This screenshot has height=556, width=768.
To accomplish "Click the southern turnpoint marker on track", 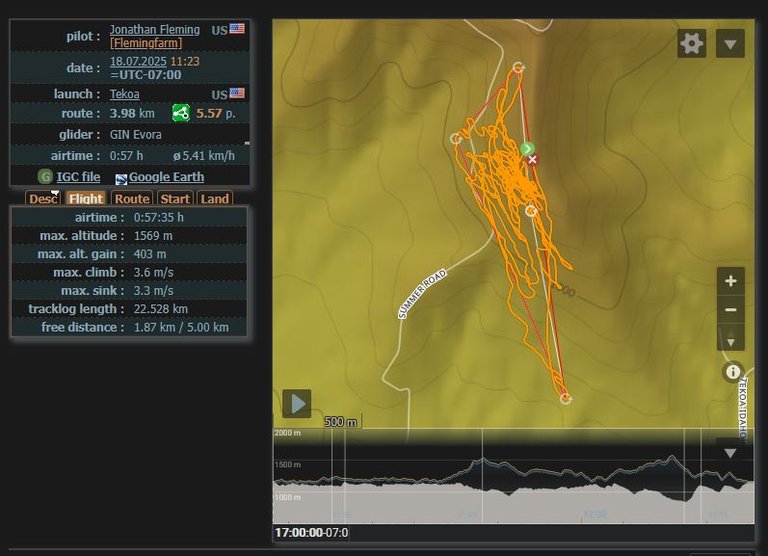I will (x=565, y=399).
